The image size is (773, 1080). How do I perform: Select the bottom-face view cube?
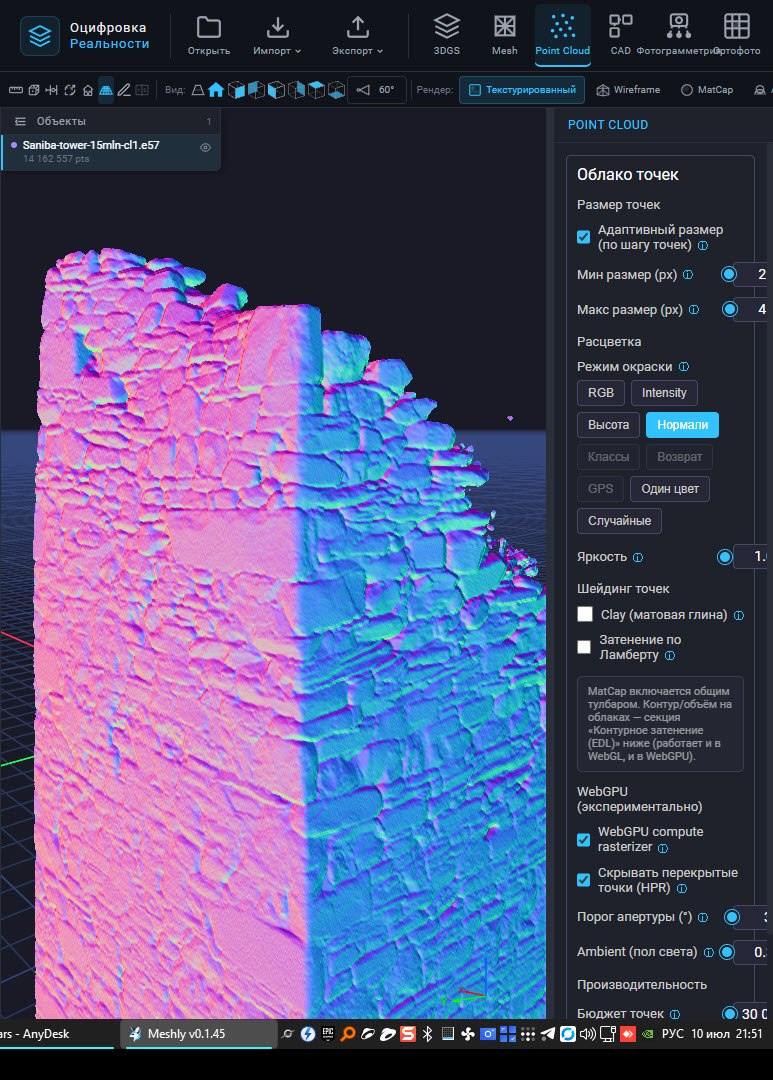(x=336, y=90)
